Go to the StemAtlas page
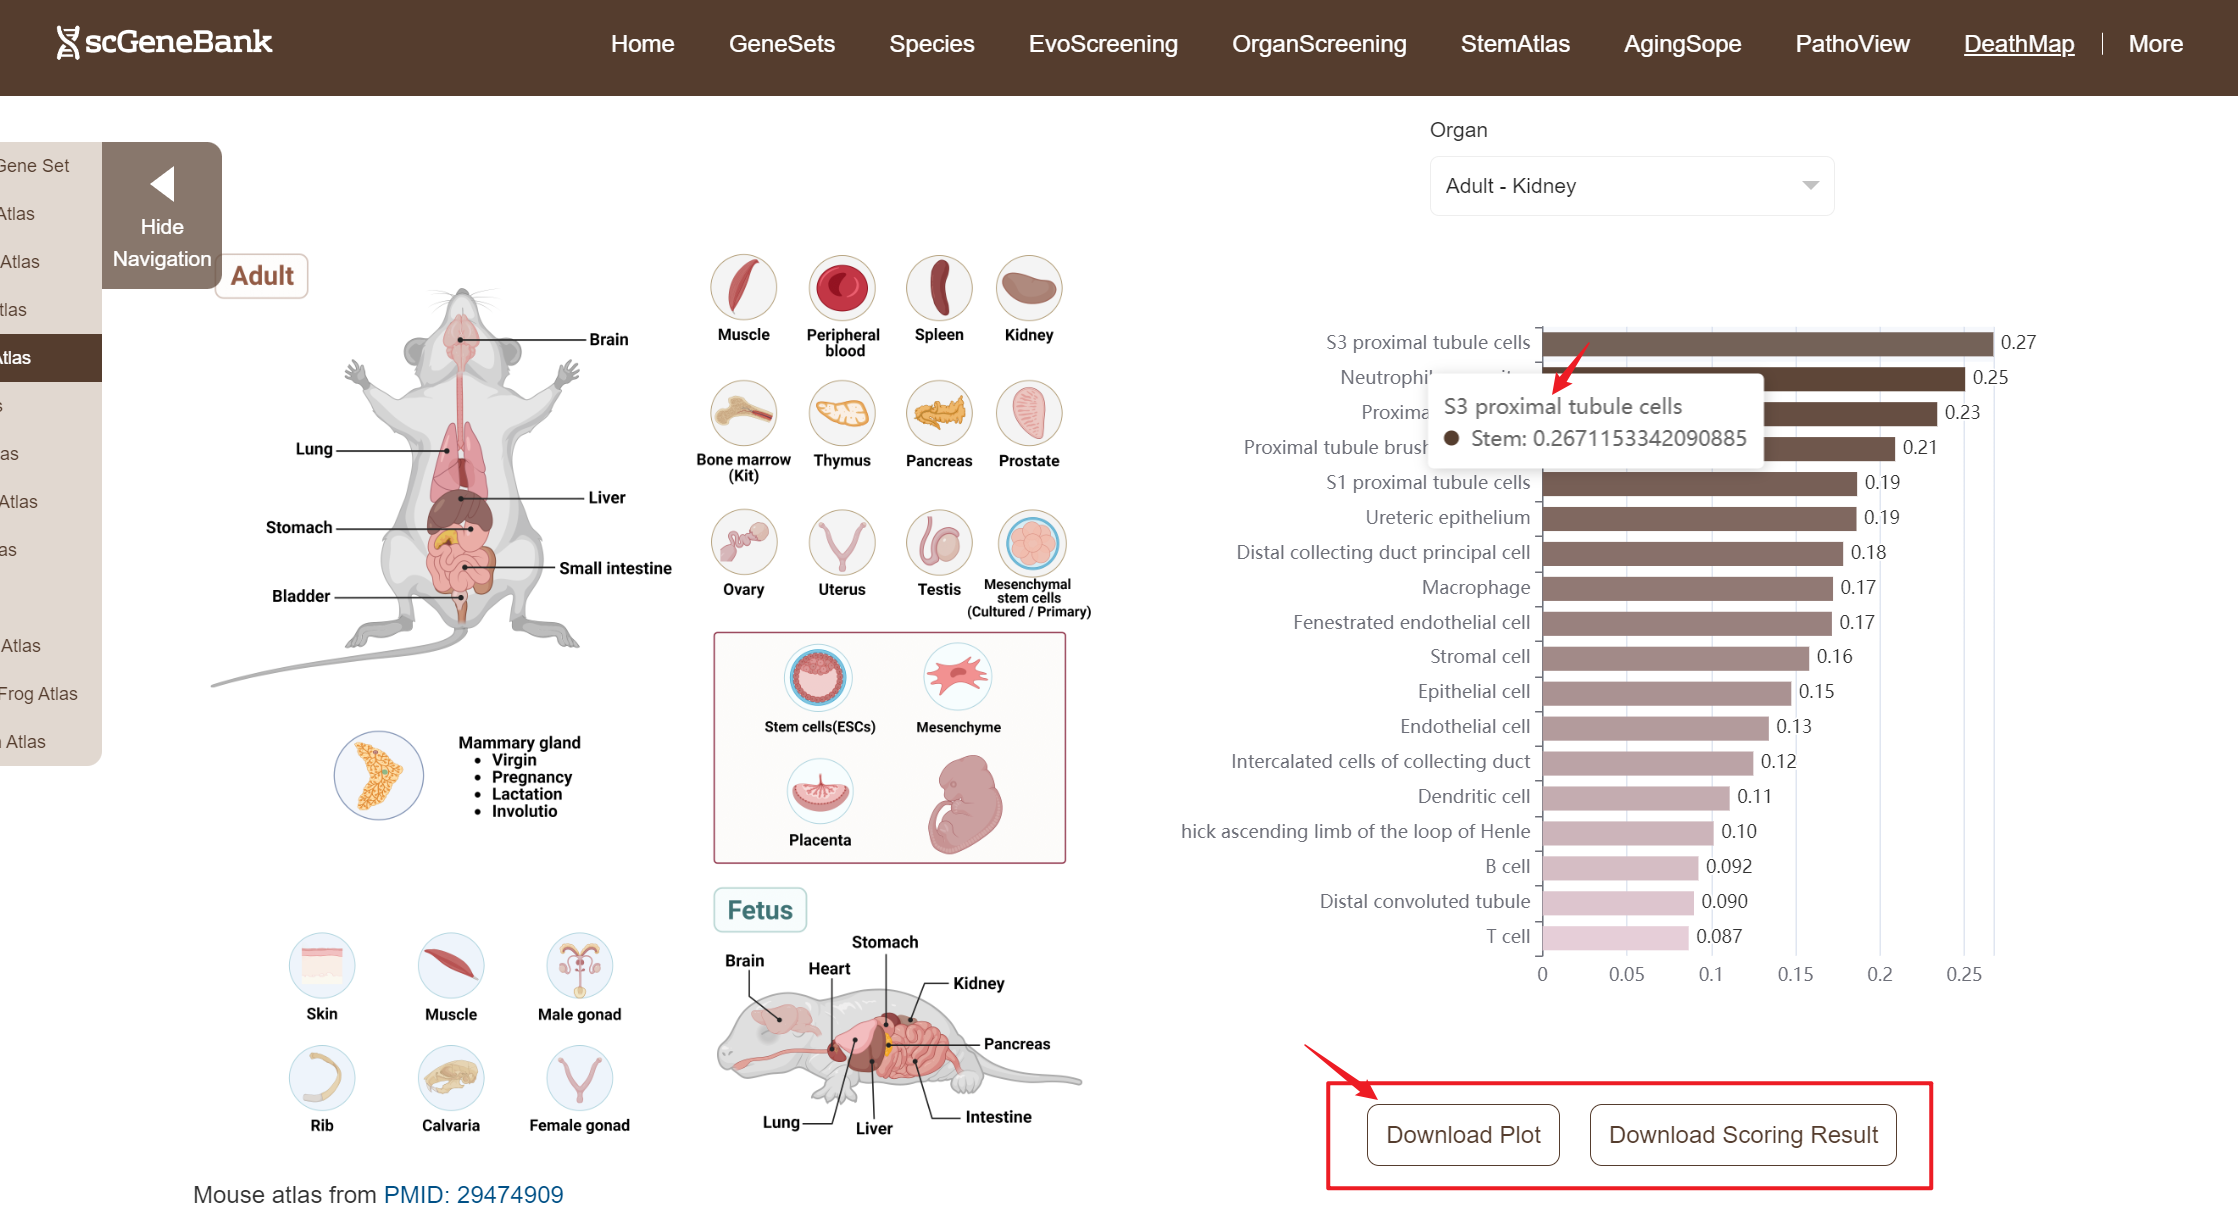The image size is (2238, 1227). pos(1515,44)
